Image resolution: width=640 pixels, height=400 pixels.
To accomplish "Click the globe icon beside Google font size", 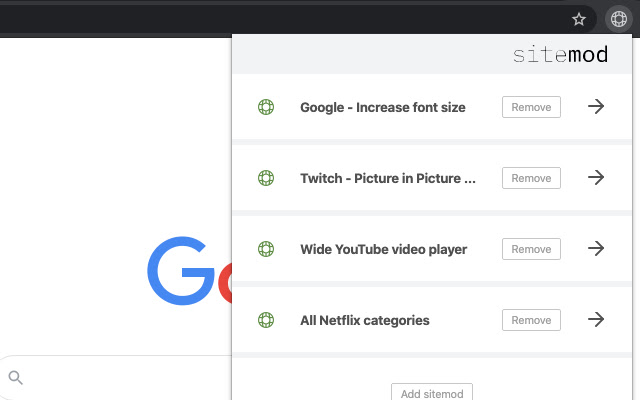I will tap(266, 107).
